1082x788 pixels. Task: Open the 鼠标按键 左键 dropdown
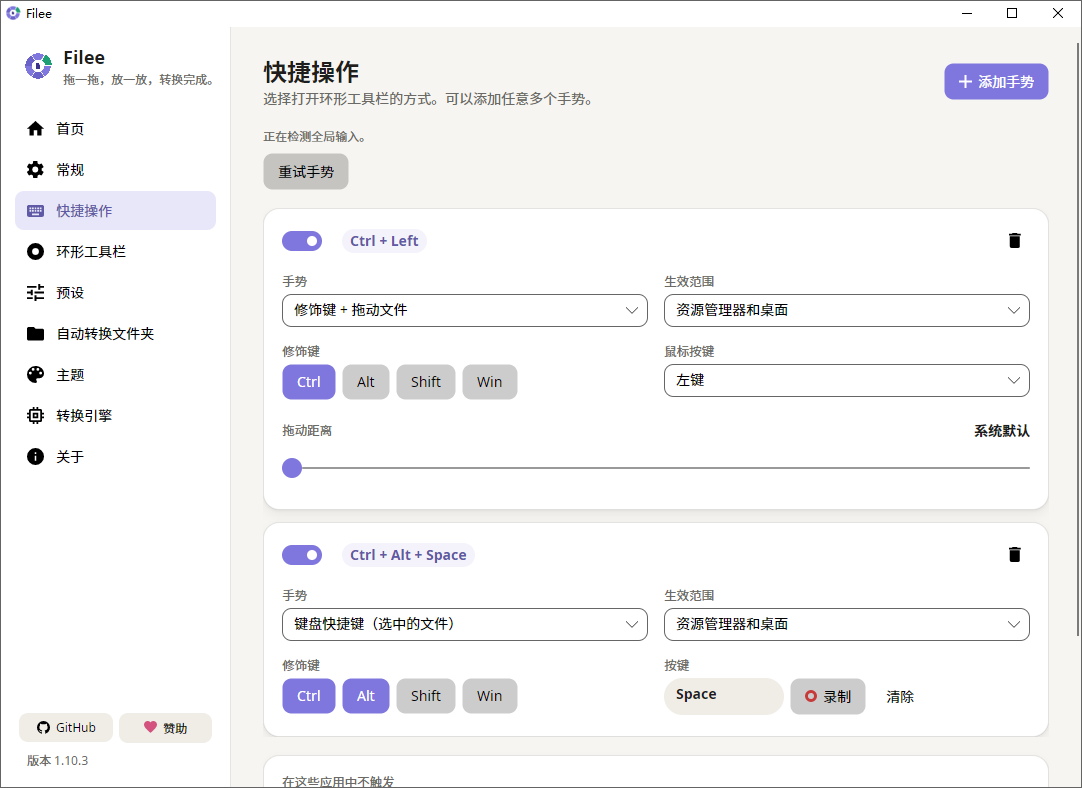(847, 380)
